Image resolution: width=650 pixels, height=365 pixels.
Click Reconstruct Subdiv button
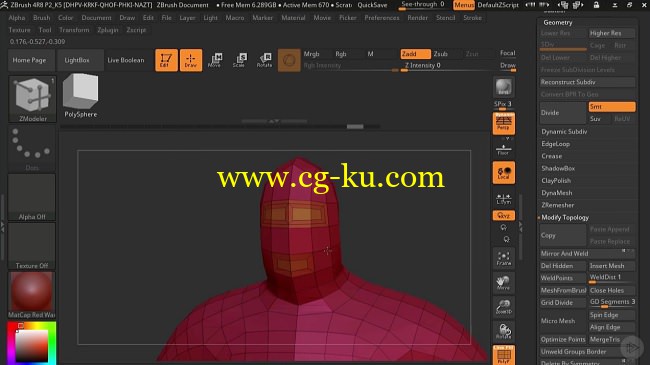(587, 82)
